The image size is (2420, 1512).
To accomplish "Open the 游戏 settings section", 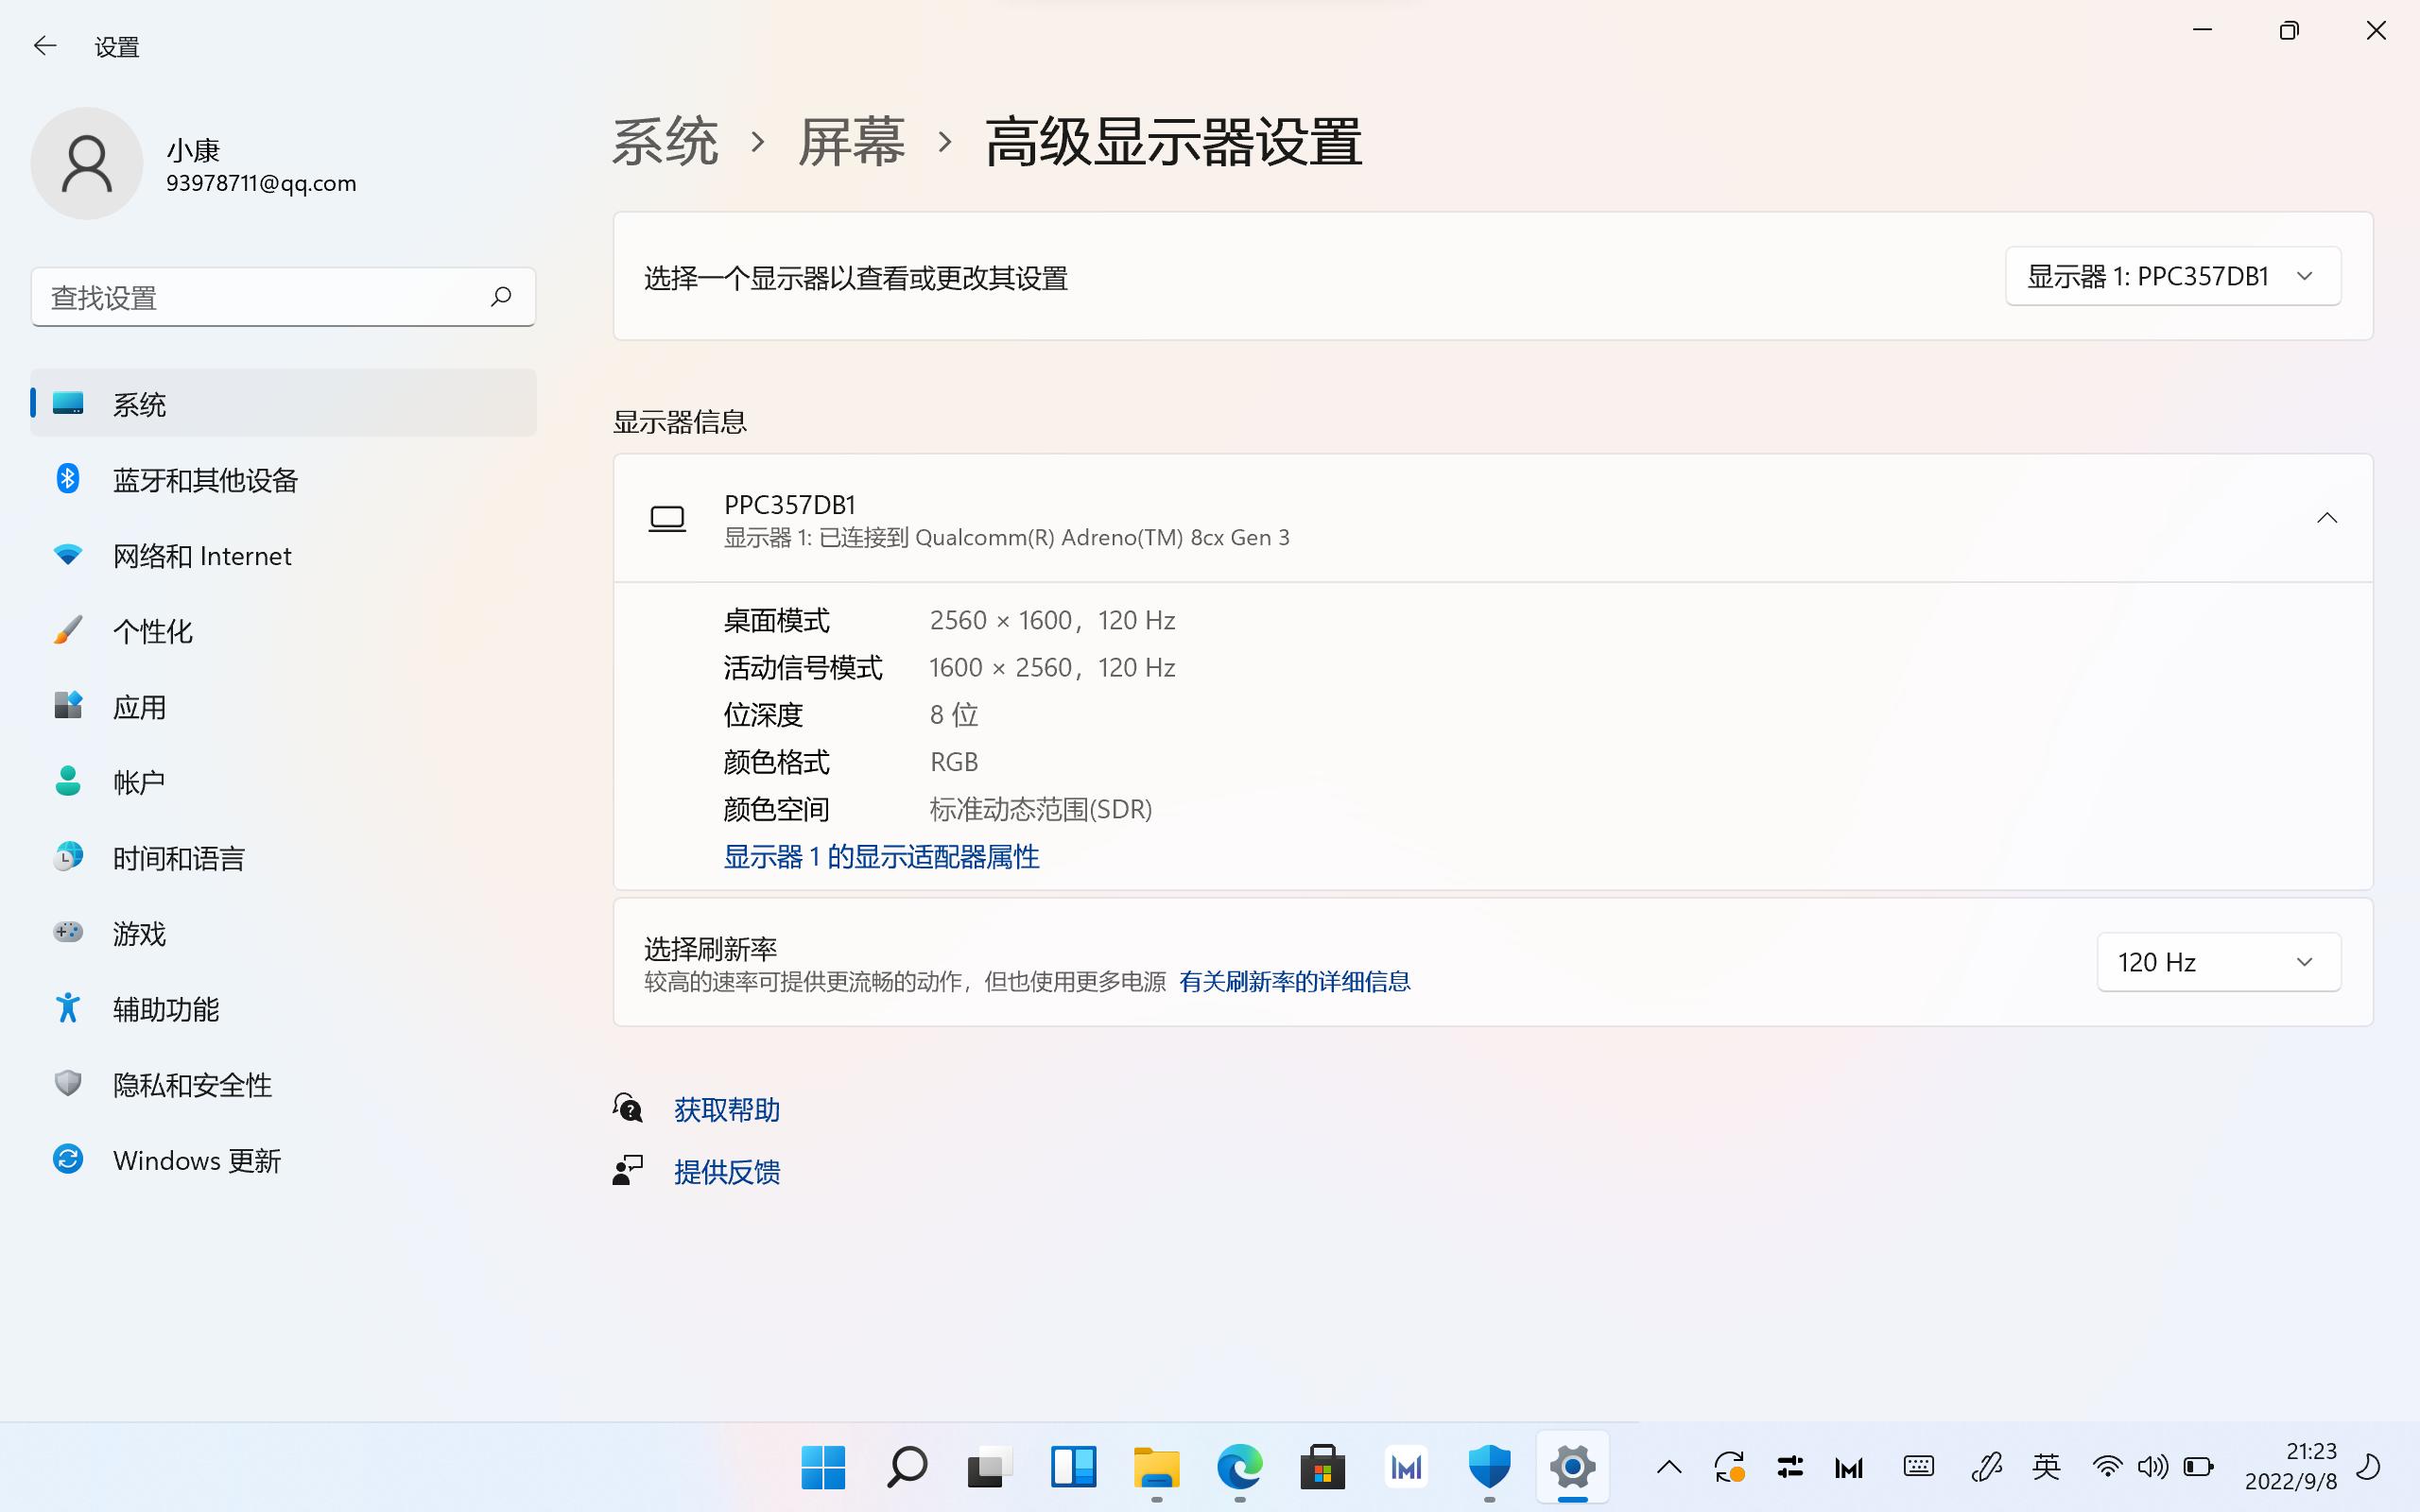I will click(x=140, y=933).
